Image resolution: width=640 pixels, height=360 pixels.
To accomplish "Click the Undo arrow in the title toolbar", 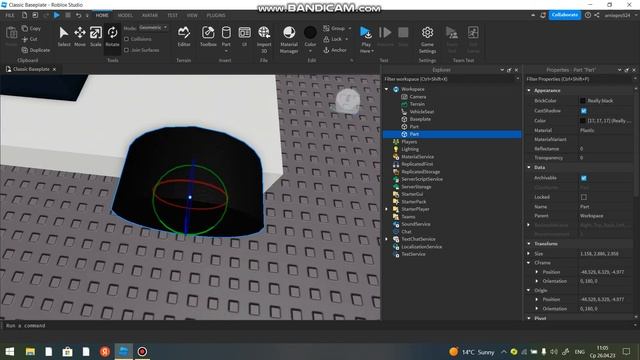I will [78, 15].
